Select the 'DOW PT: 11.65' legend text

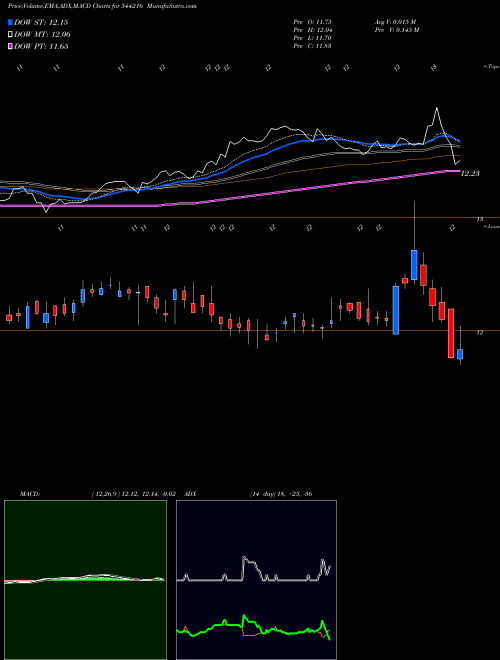[x=41, y=46]
